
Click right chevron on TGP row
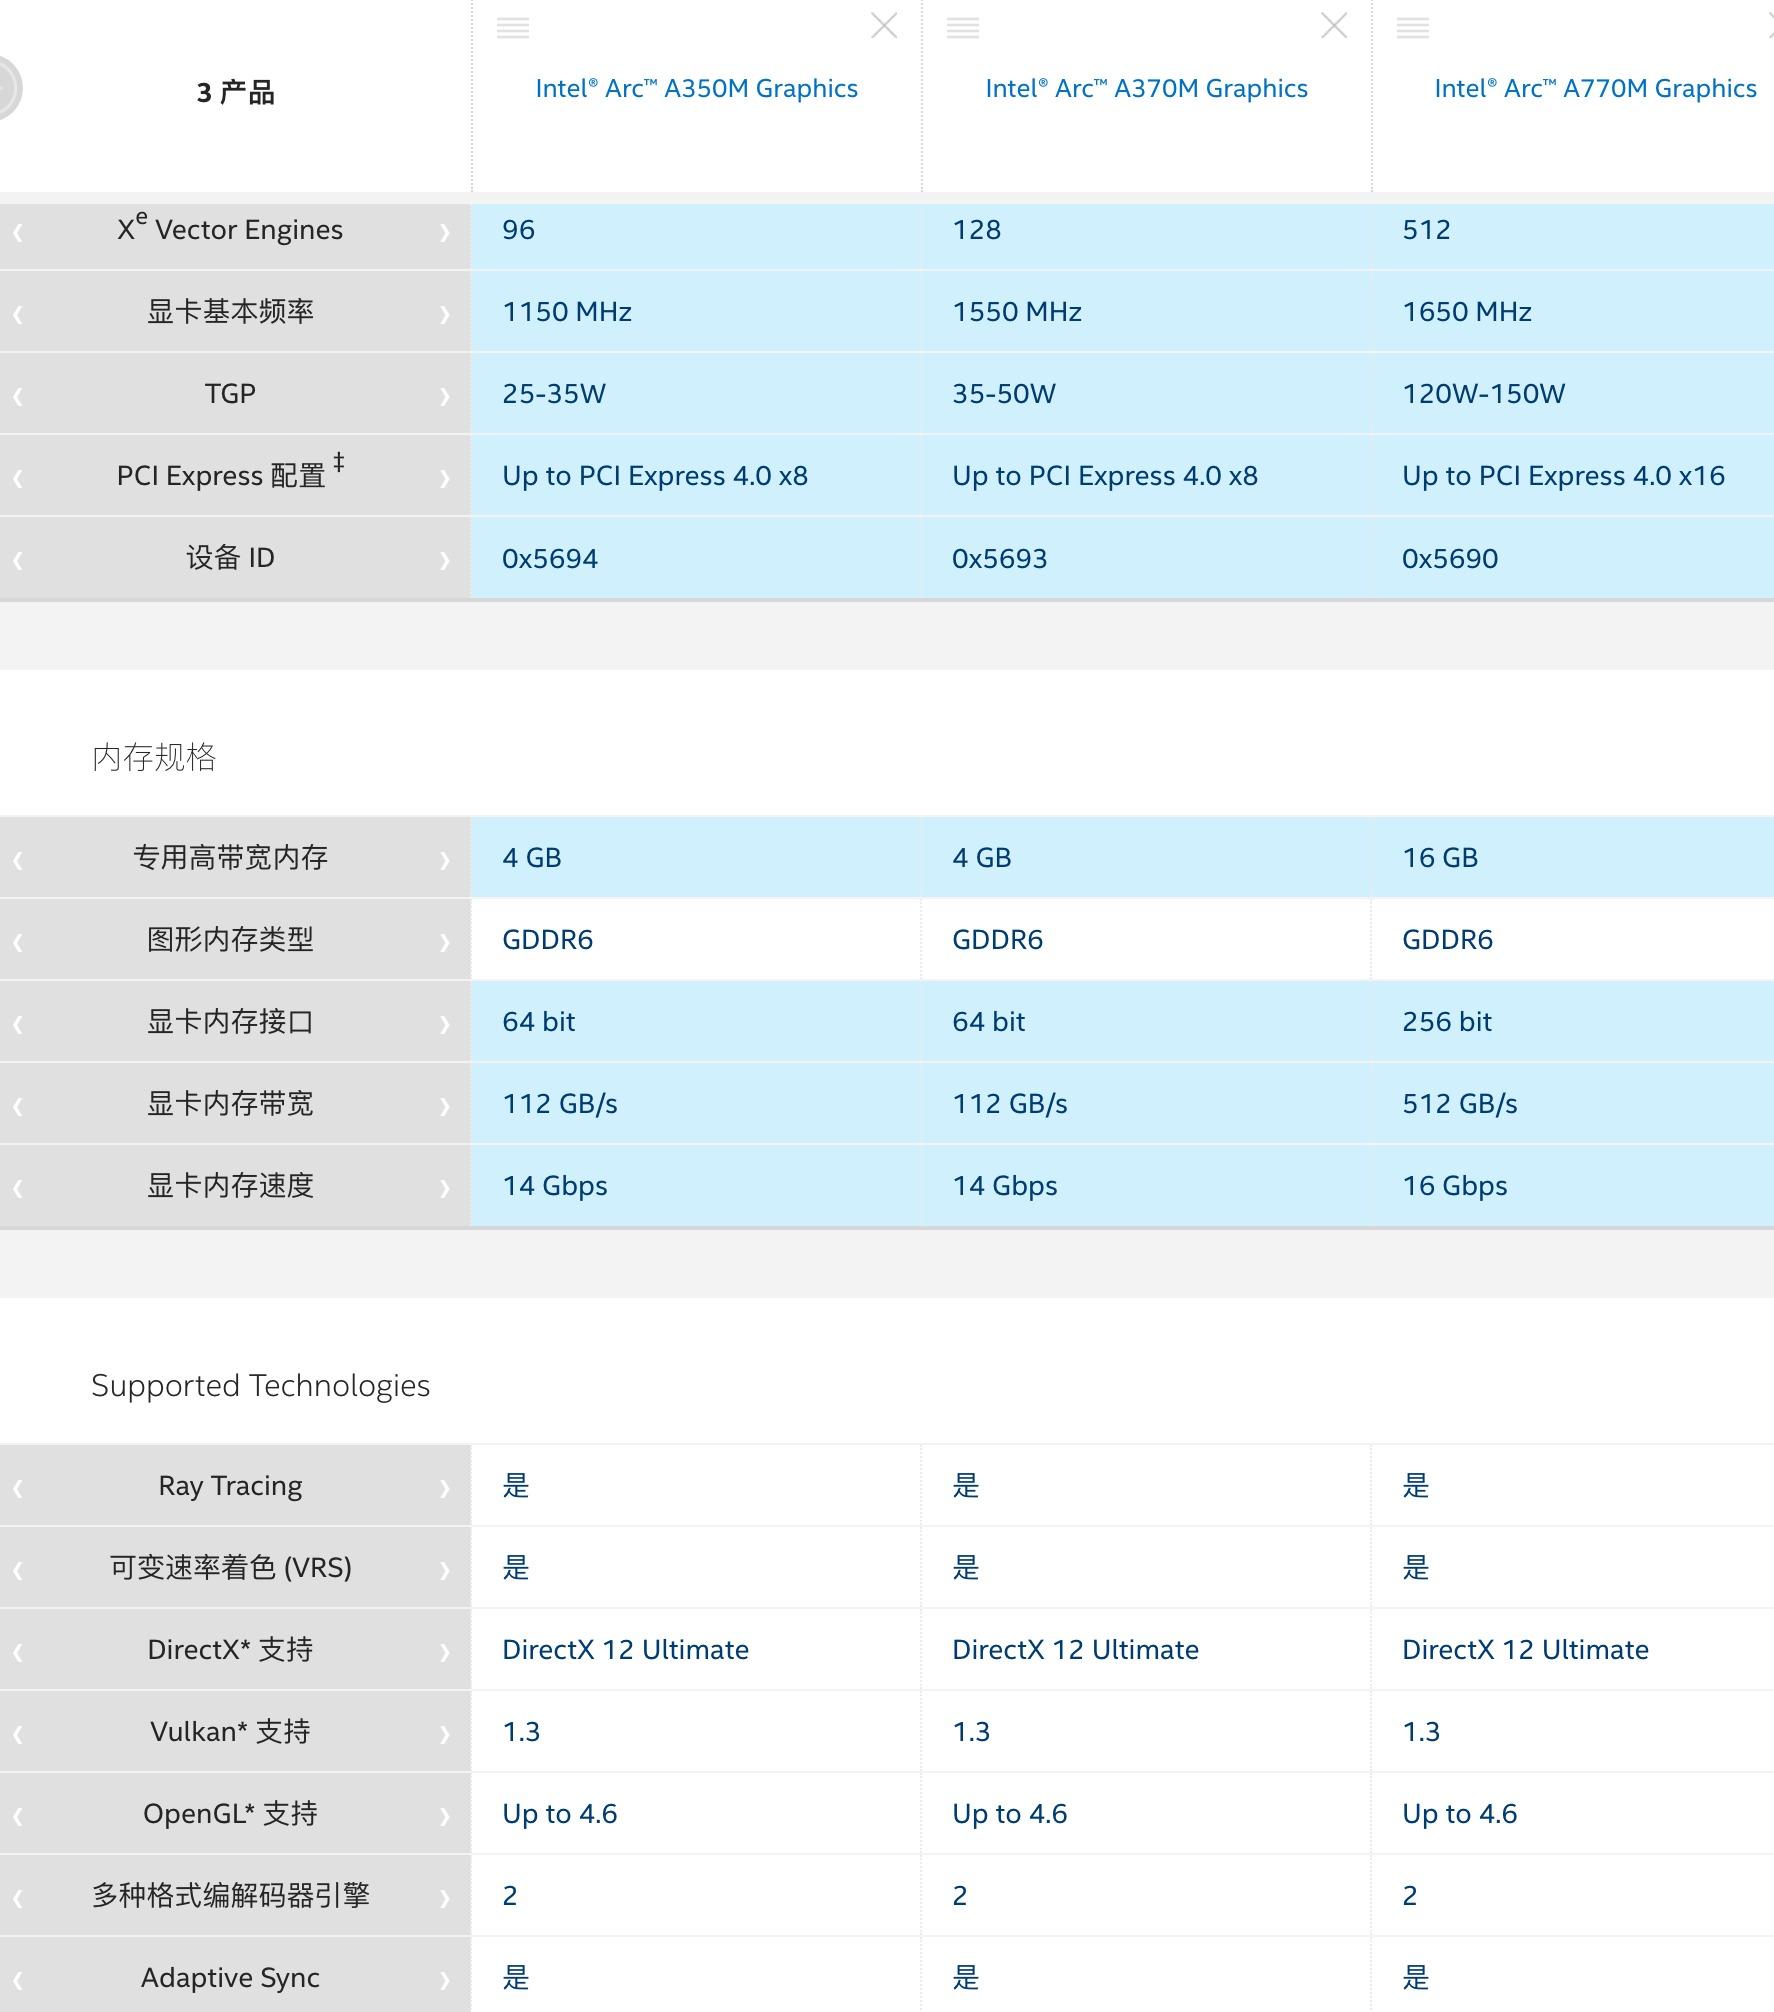(x=444, y=396)
